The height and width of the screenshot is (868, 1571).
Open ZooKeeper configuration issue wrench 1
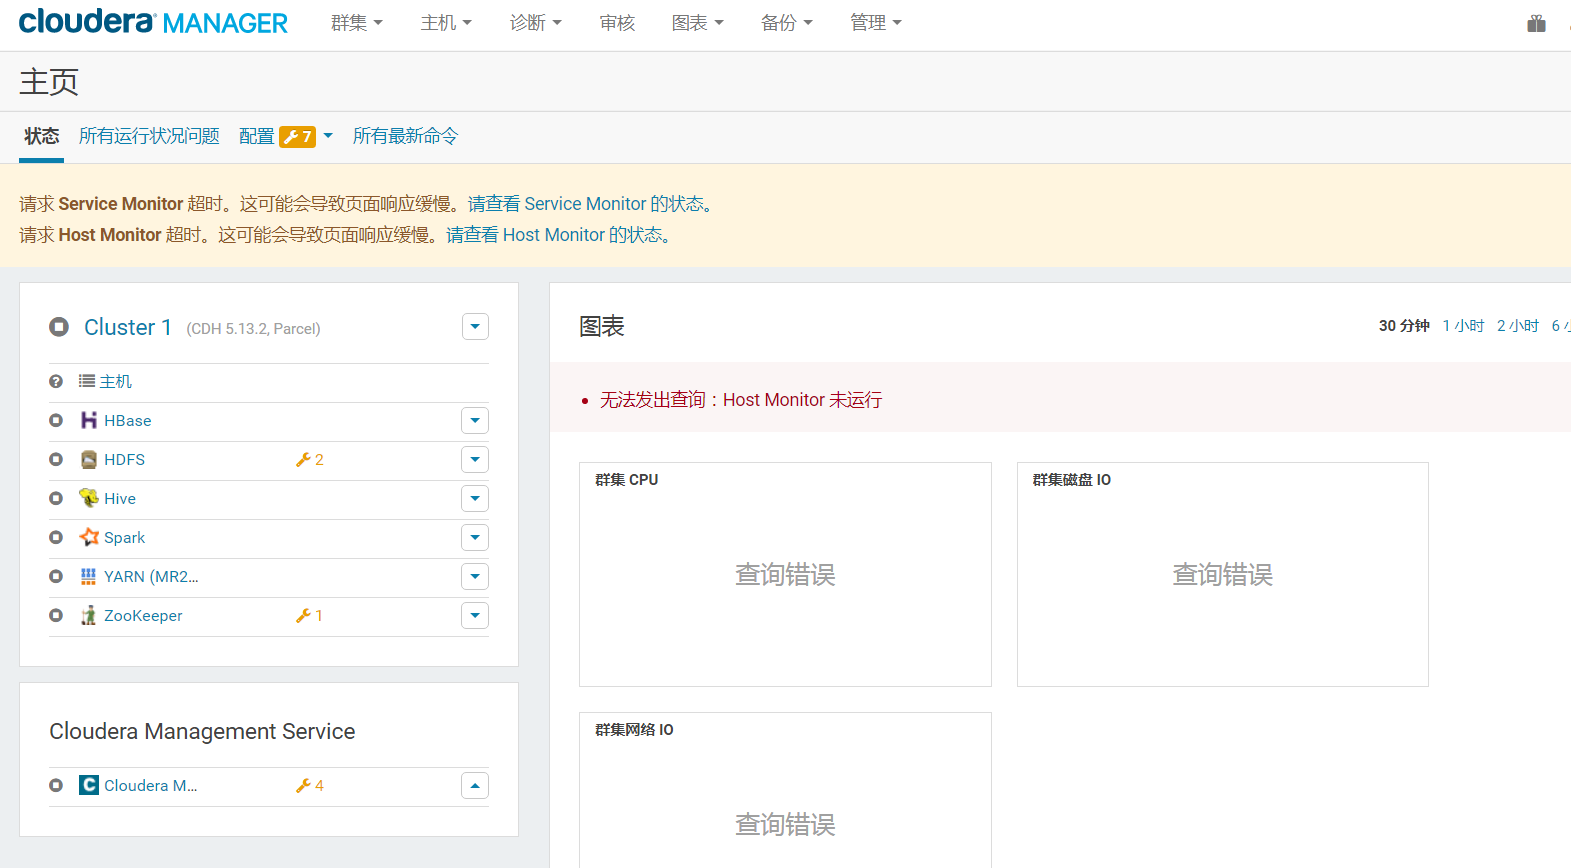click(309, 615)
